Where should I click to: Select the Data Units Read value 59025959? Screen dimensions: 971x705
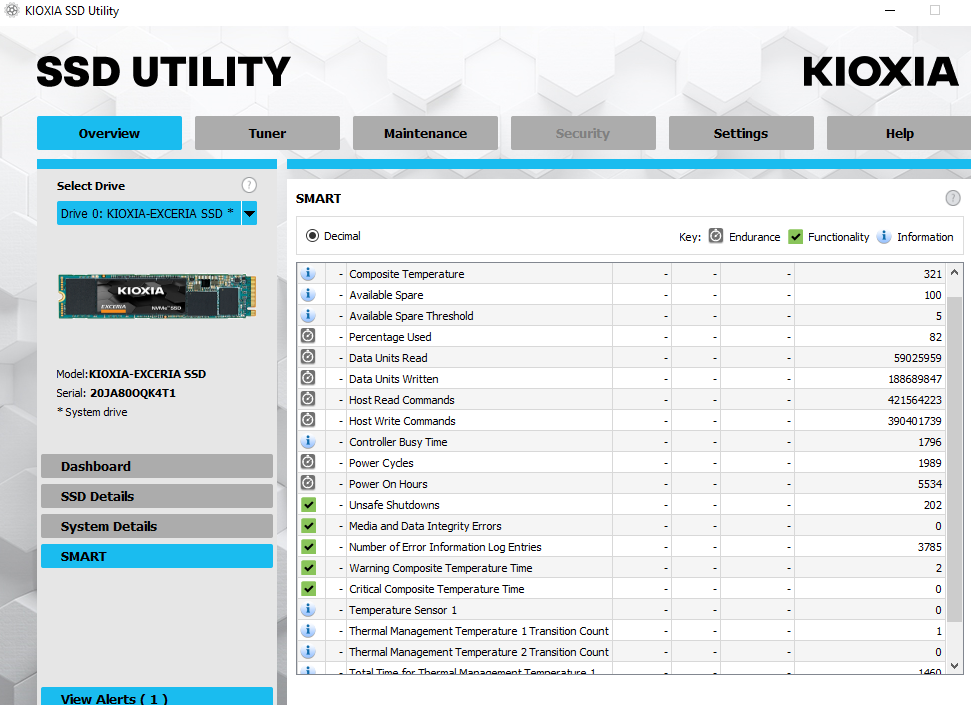(917, 358)
